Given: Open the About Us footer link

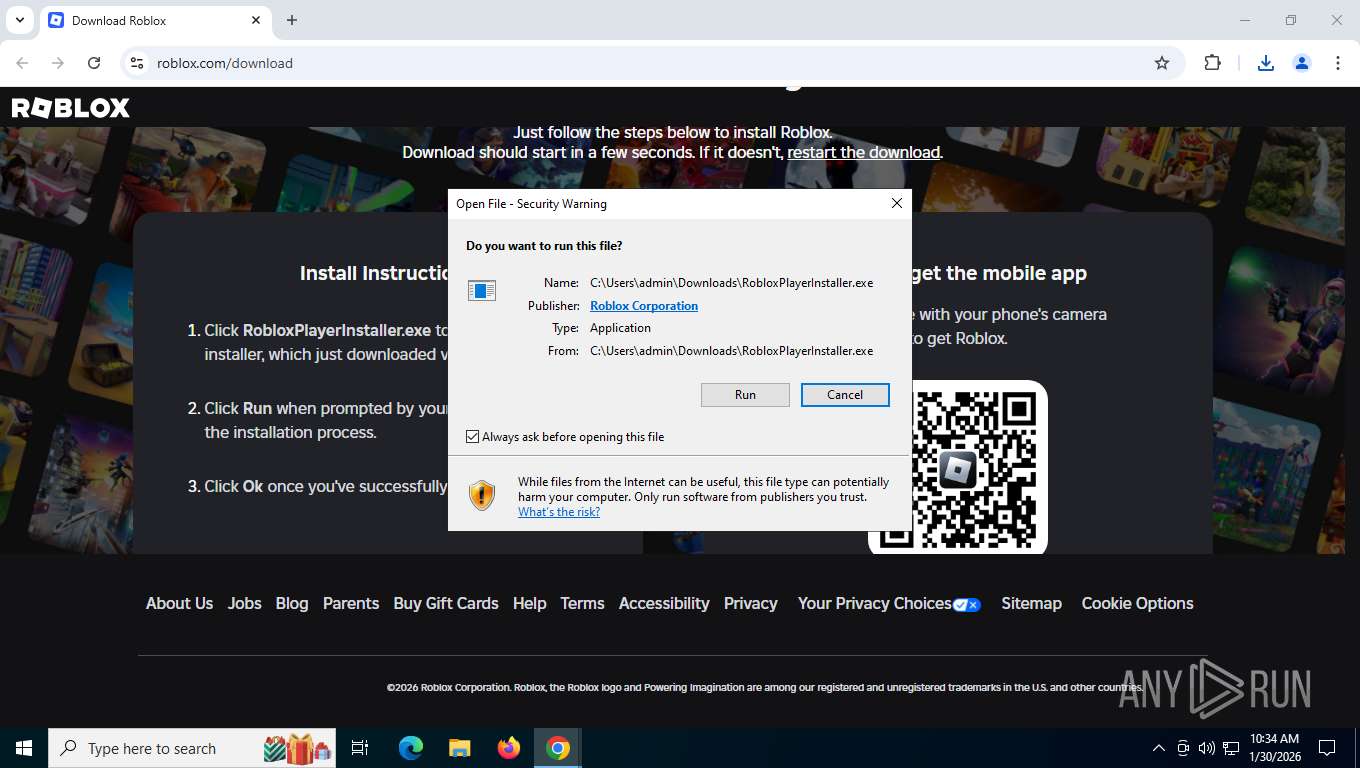Looking at the screenshot, I should click(x=179, y=603).
